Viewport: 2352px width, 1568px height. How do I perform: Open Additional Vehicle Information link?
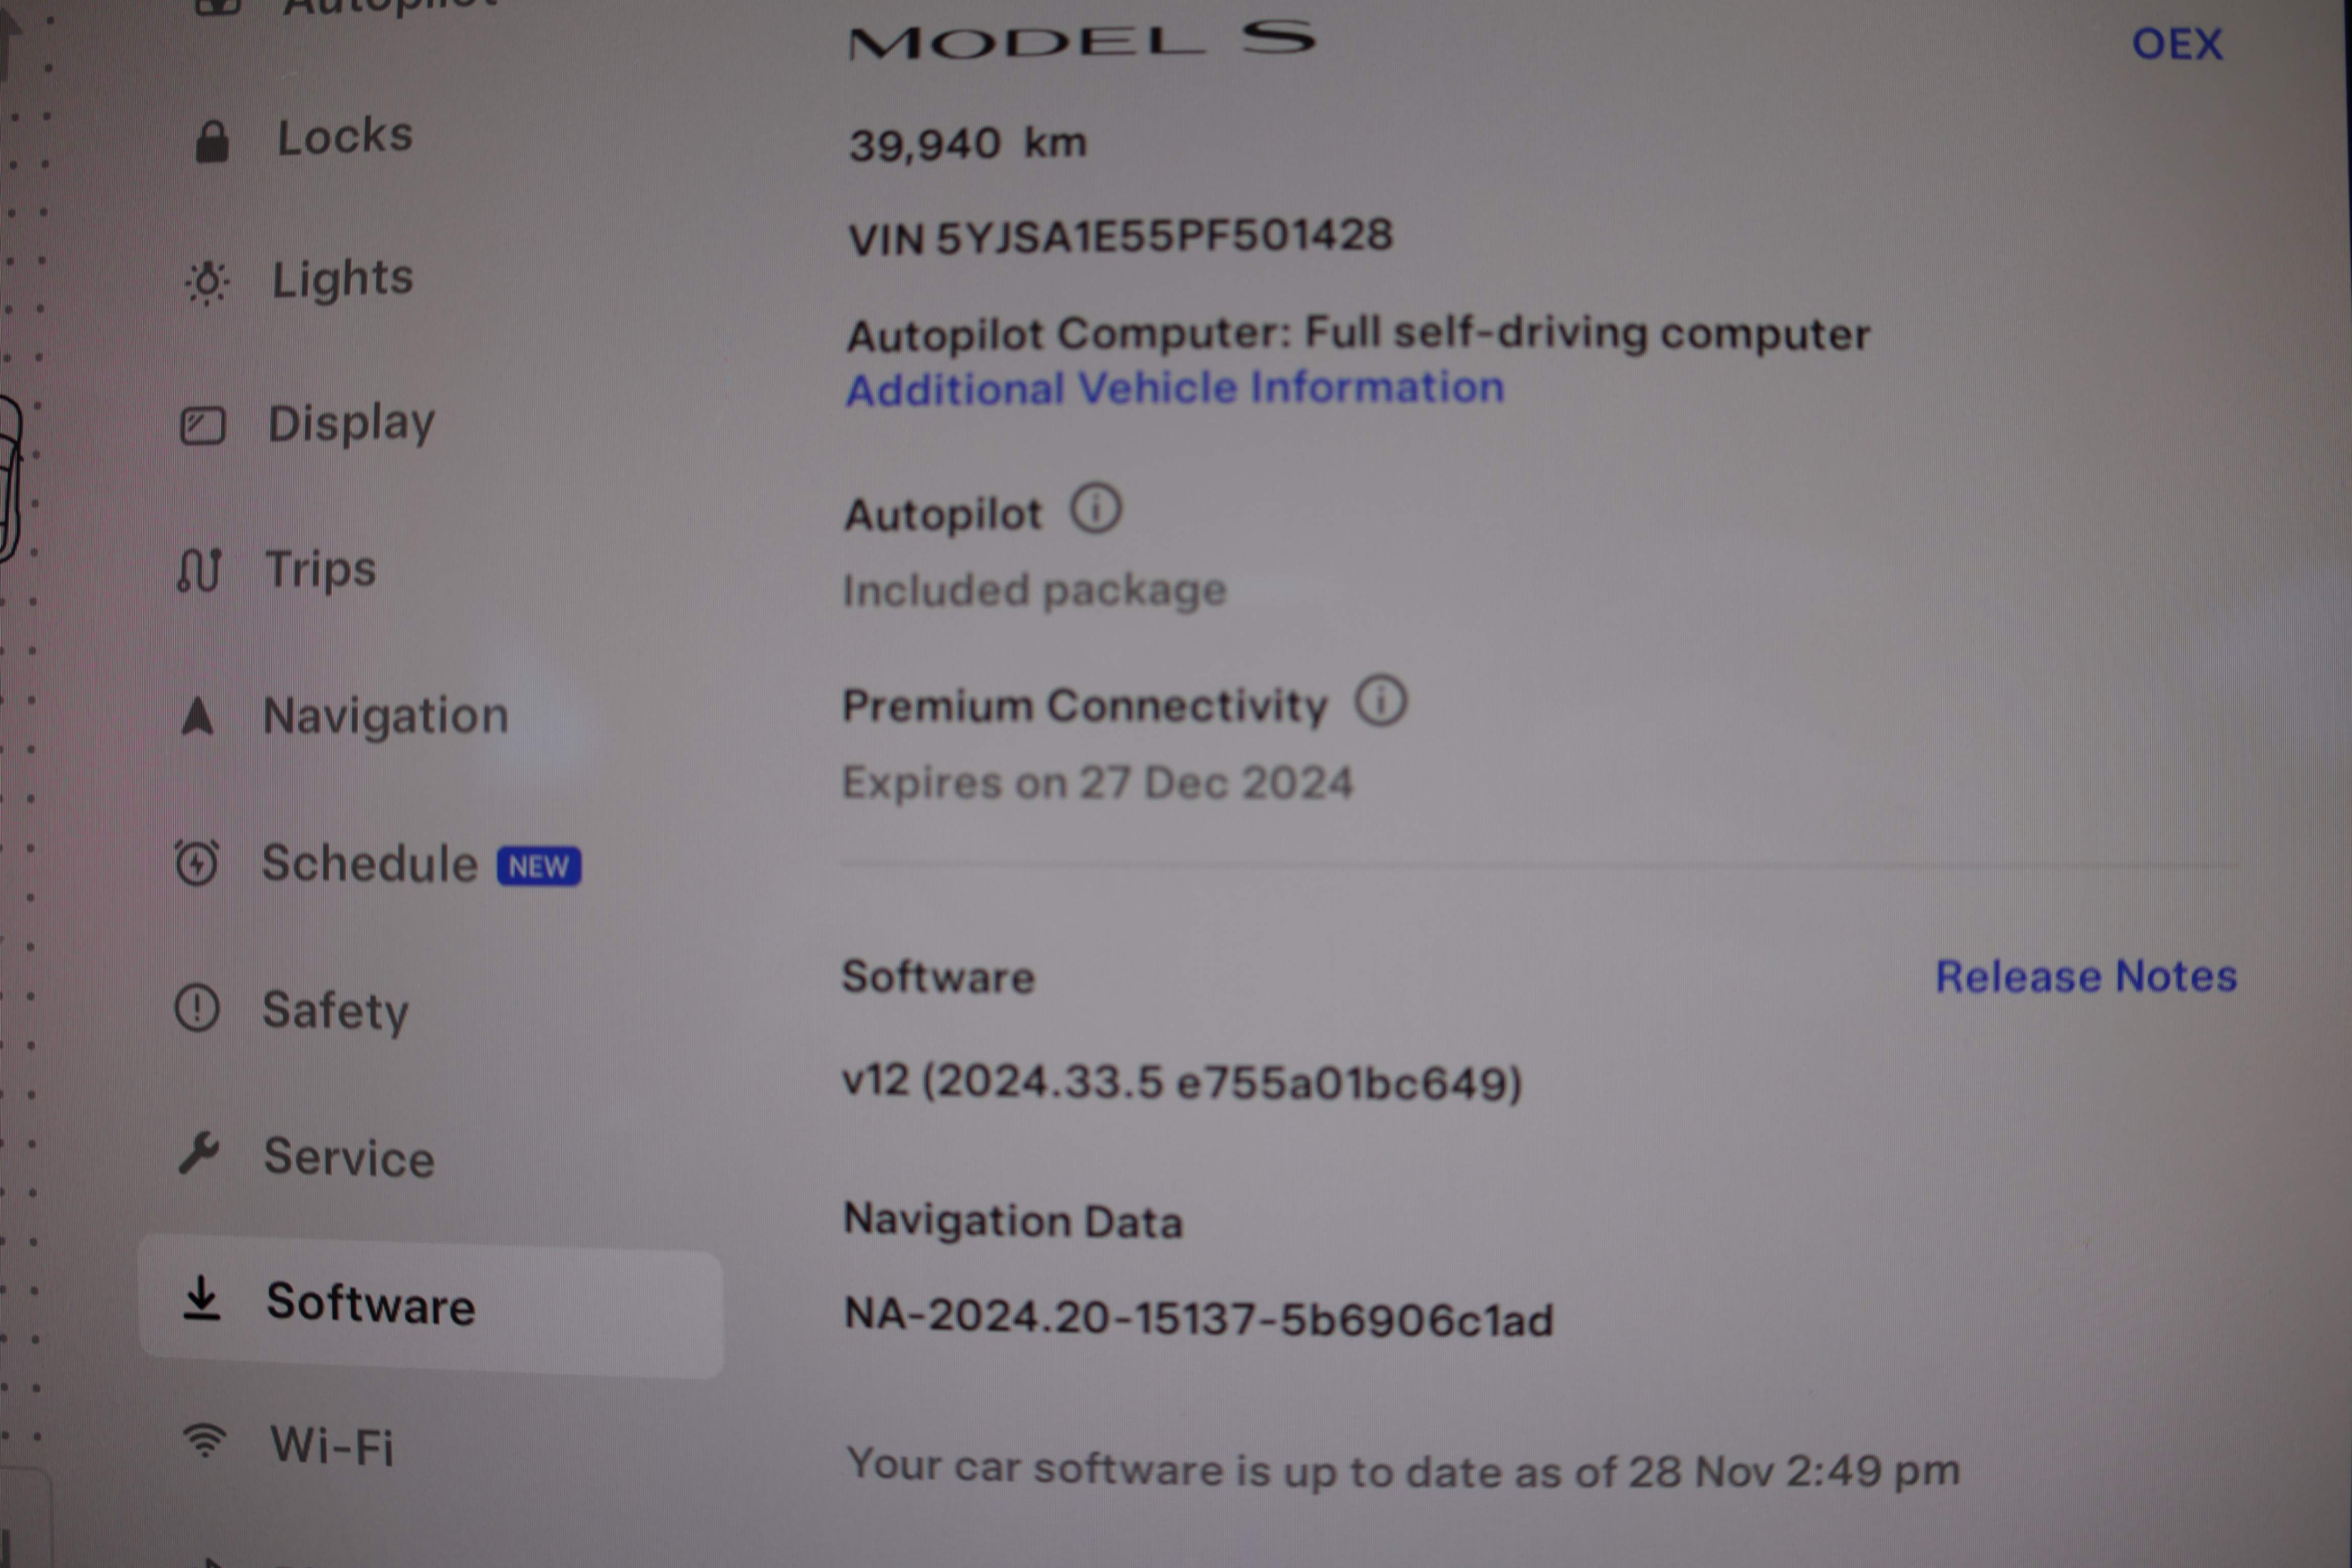point(1175,388)
